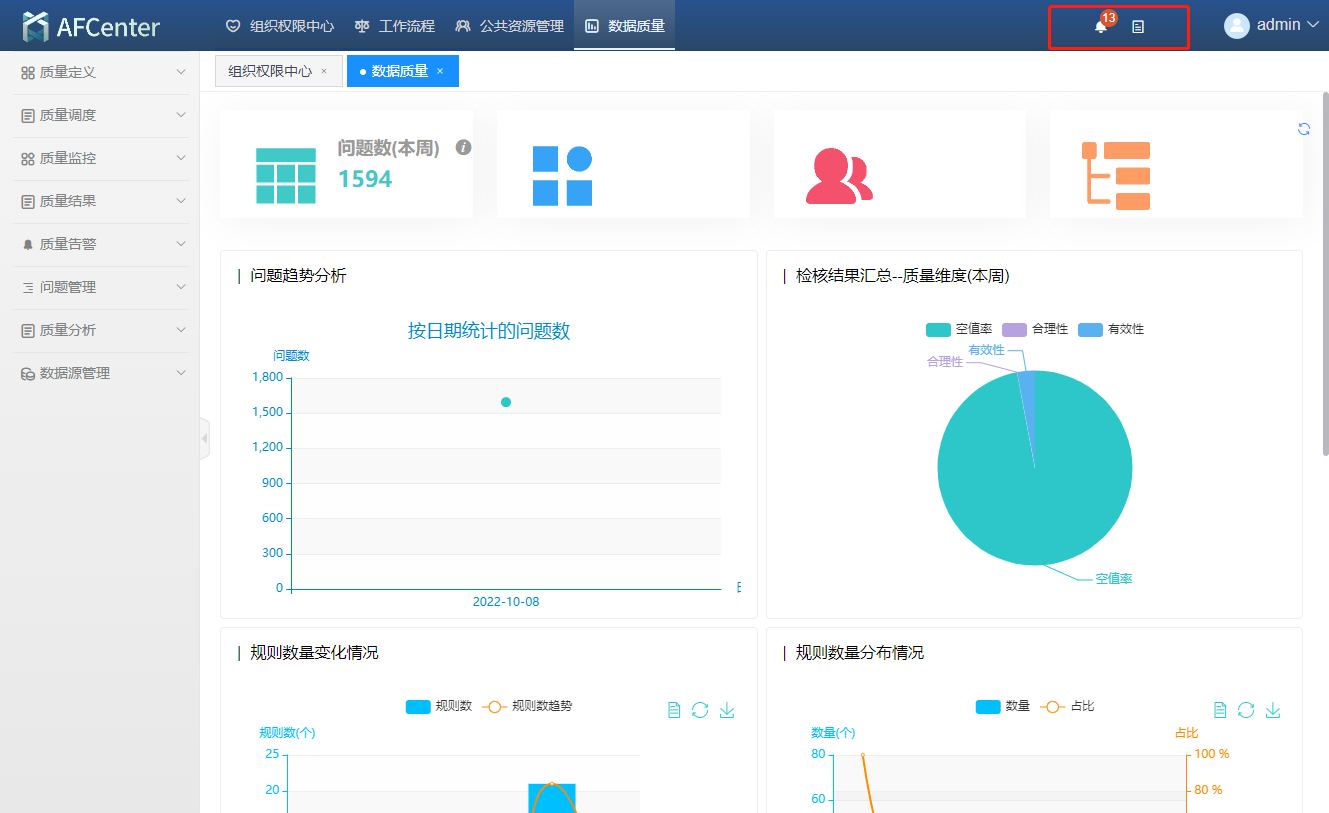Viewport: 1329px width, 813px height.
Task: Expand the 质量结果 menu chevron
Action: (181, 201)
